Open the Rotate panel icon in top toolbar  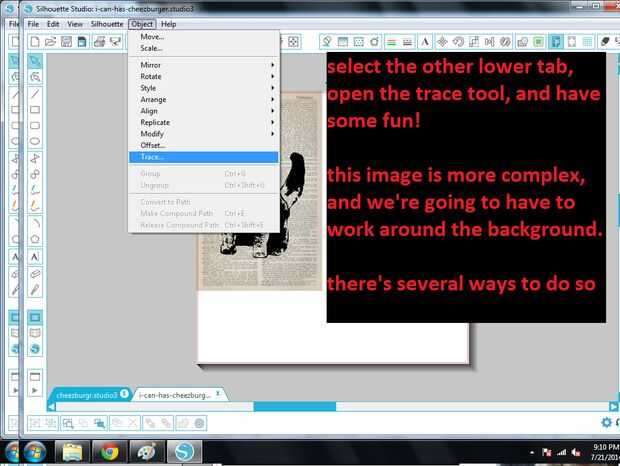click(458, 42)
